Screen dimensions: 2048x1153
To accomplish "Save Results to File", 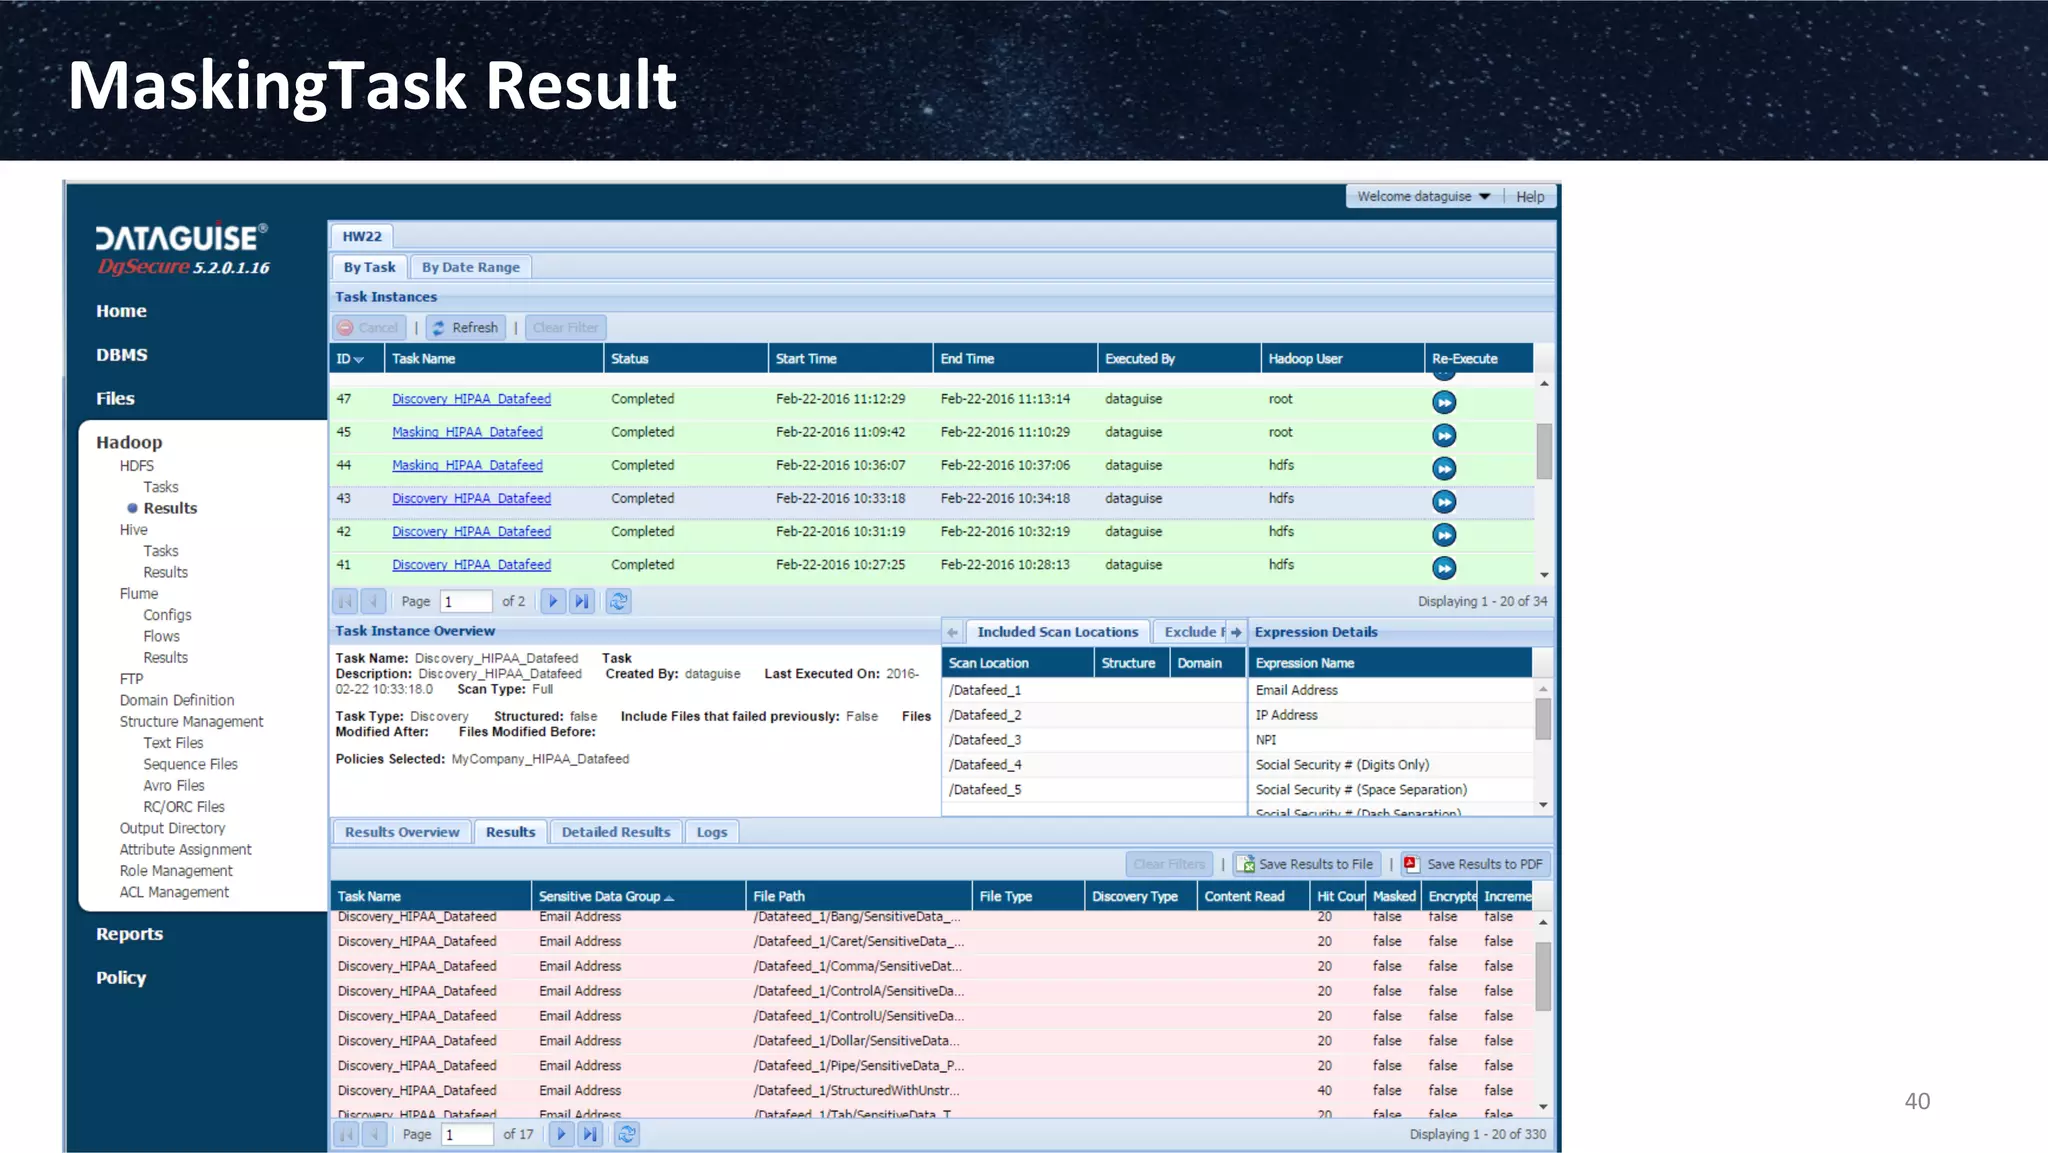I will tap(1307, 864).
